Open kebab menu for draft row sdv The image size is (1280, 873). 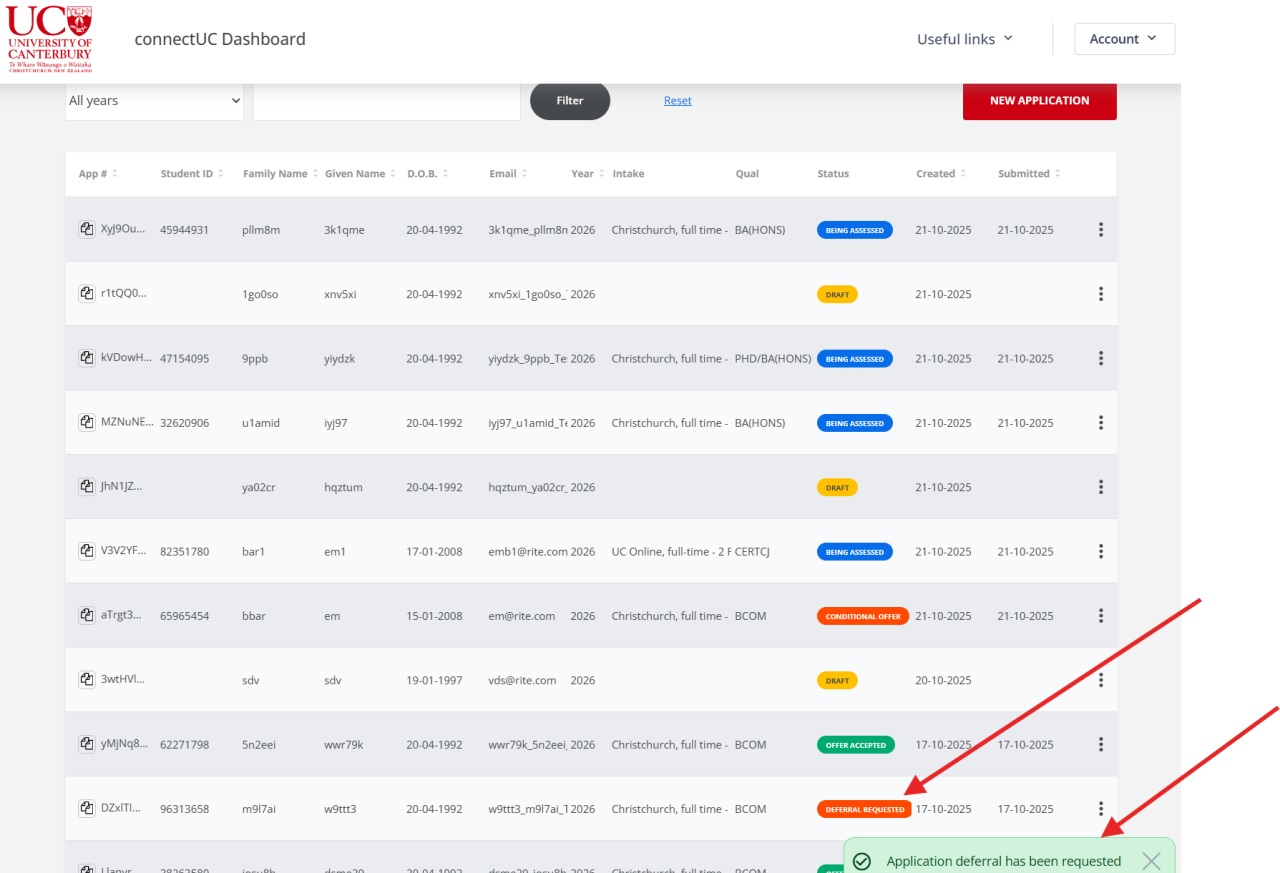pyautogui.click(x=1100, y=680)
